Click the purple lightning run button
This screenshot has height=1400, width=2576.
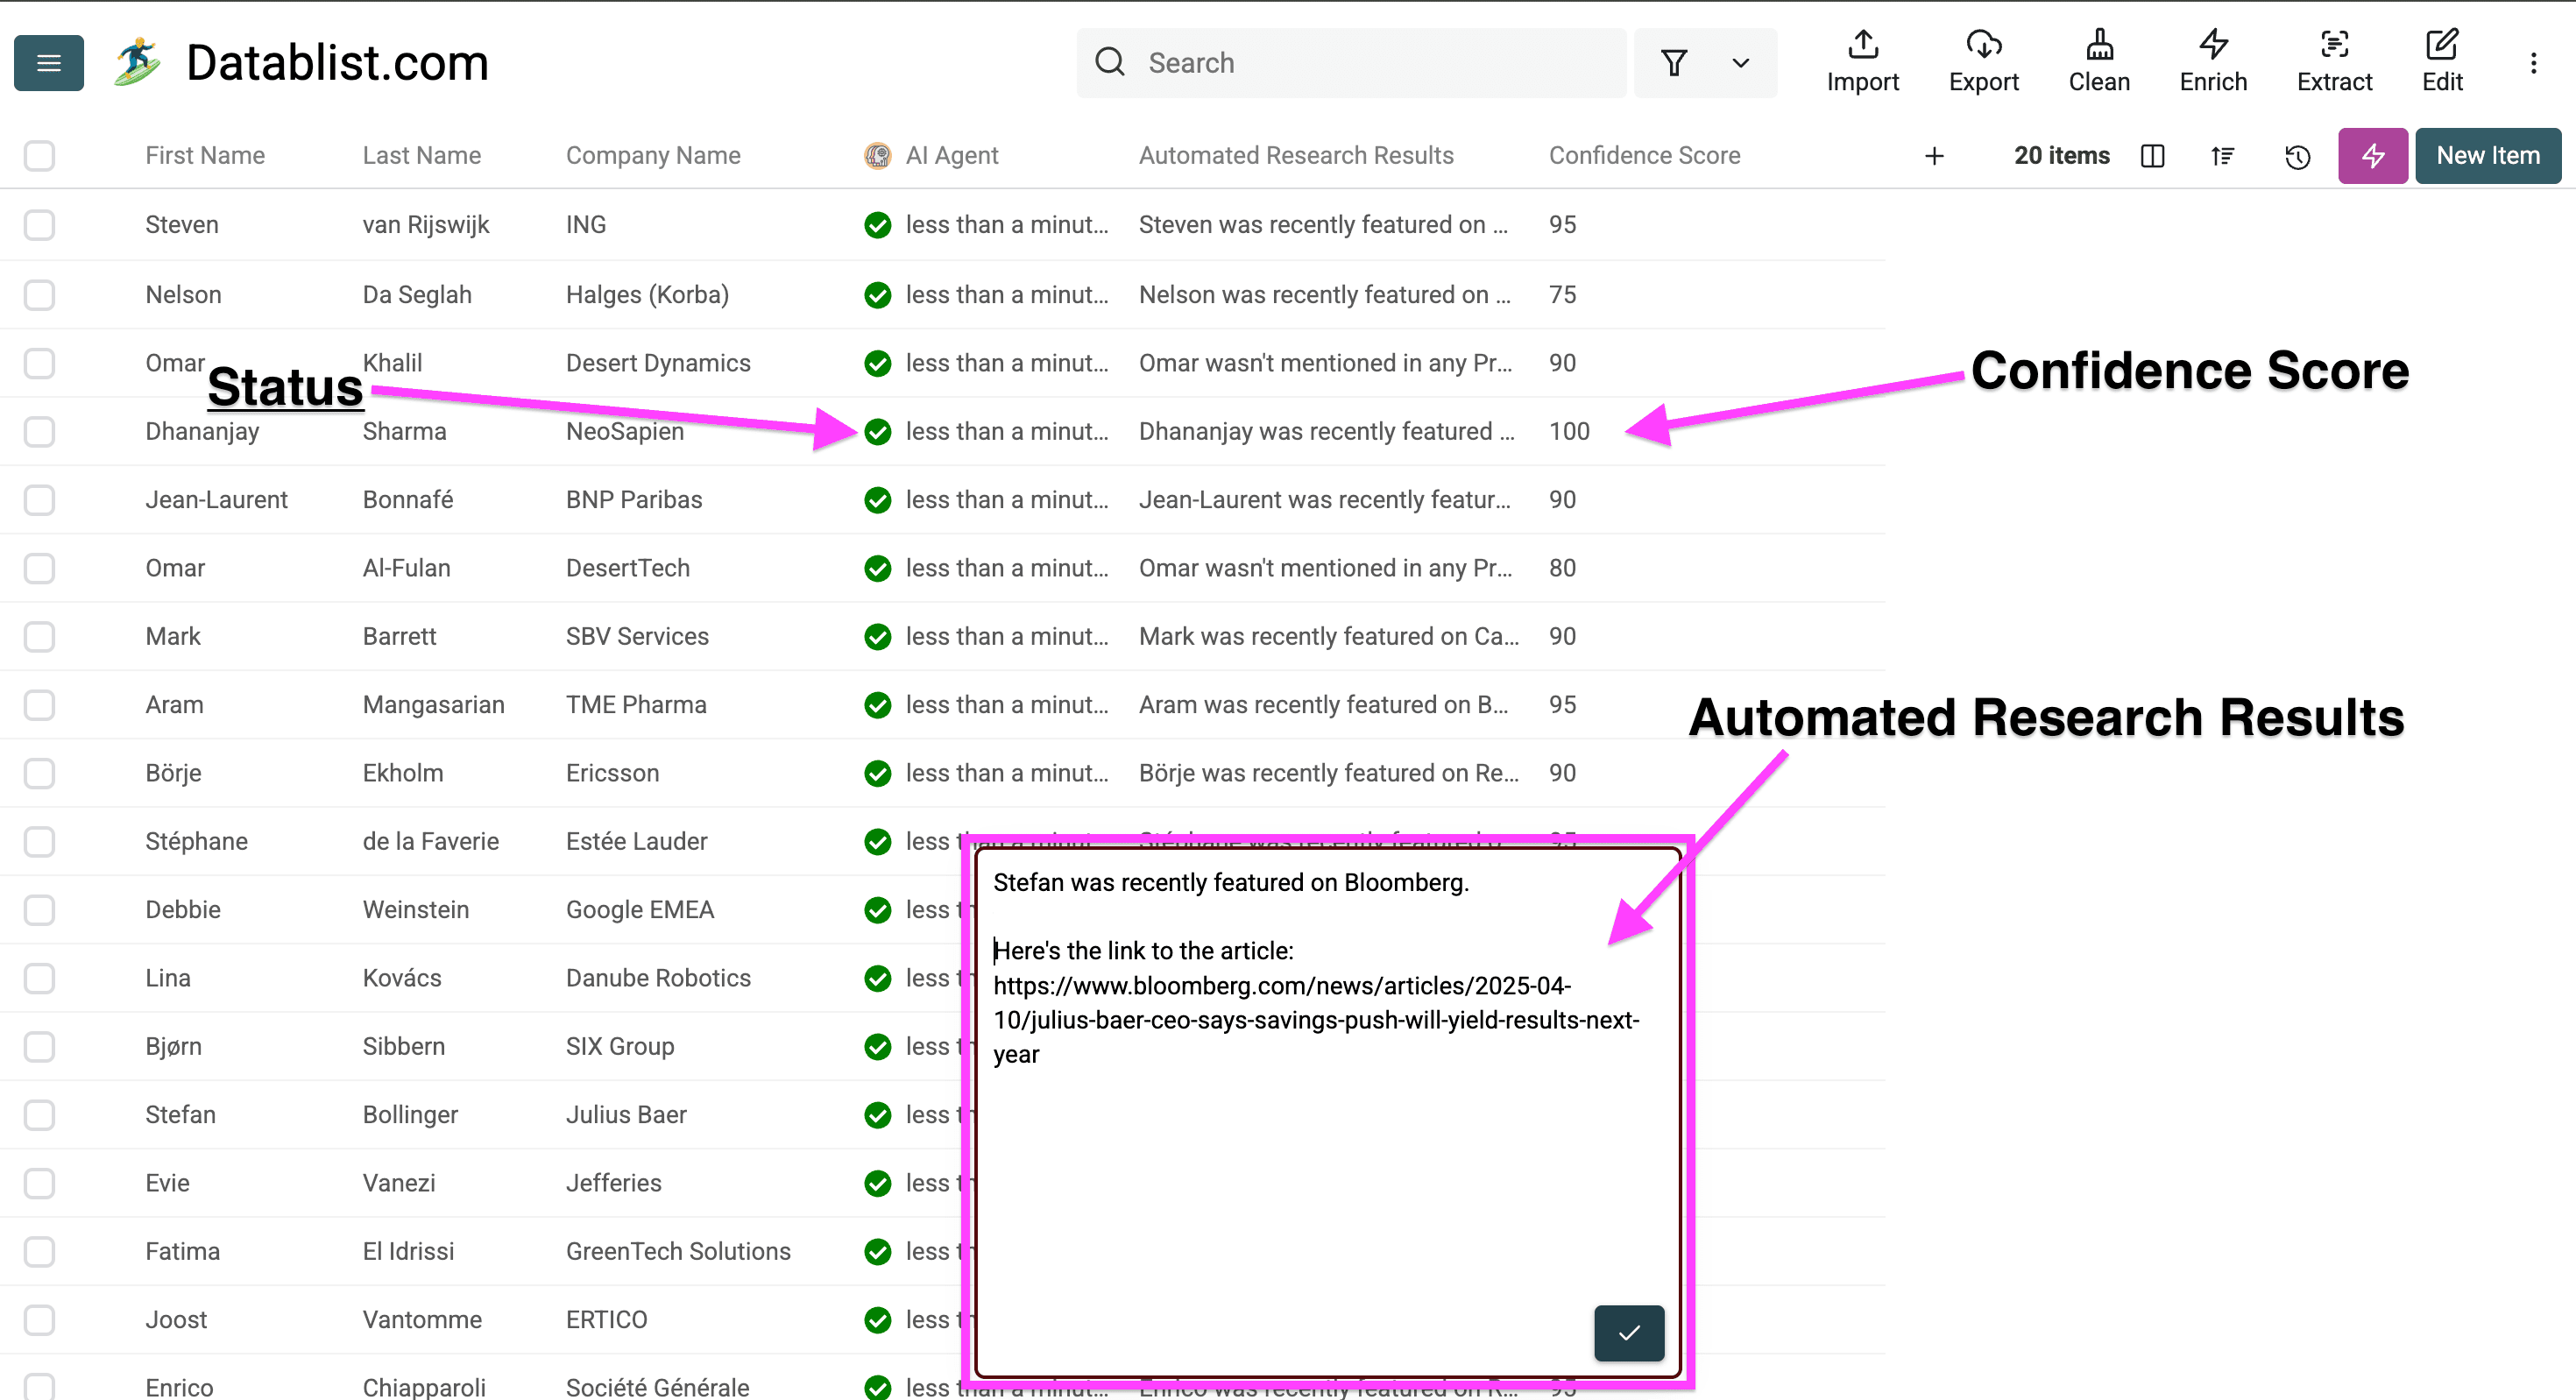click(x=2372, y=156)
